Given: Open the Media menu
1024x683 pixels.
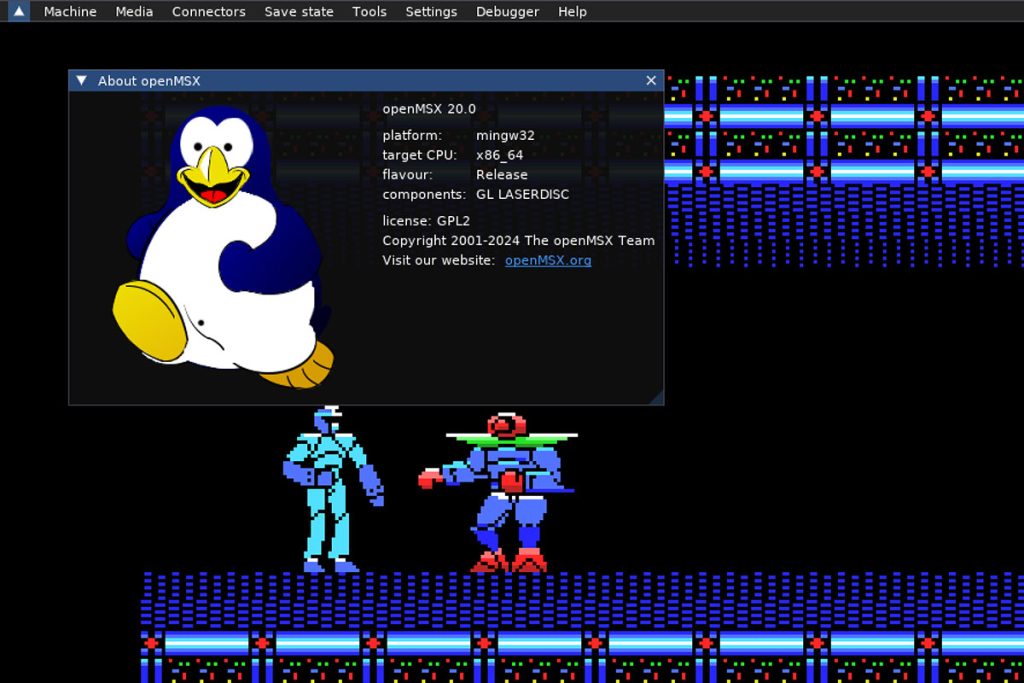Looking at the screenshot, I should (134, 11).
